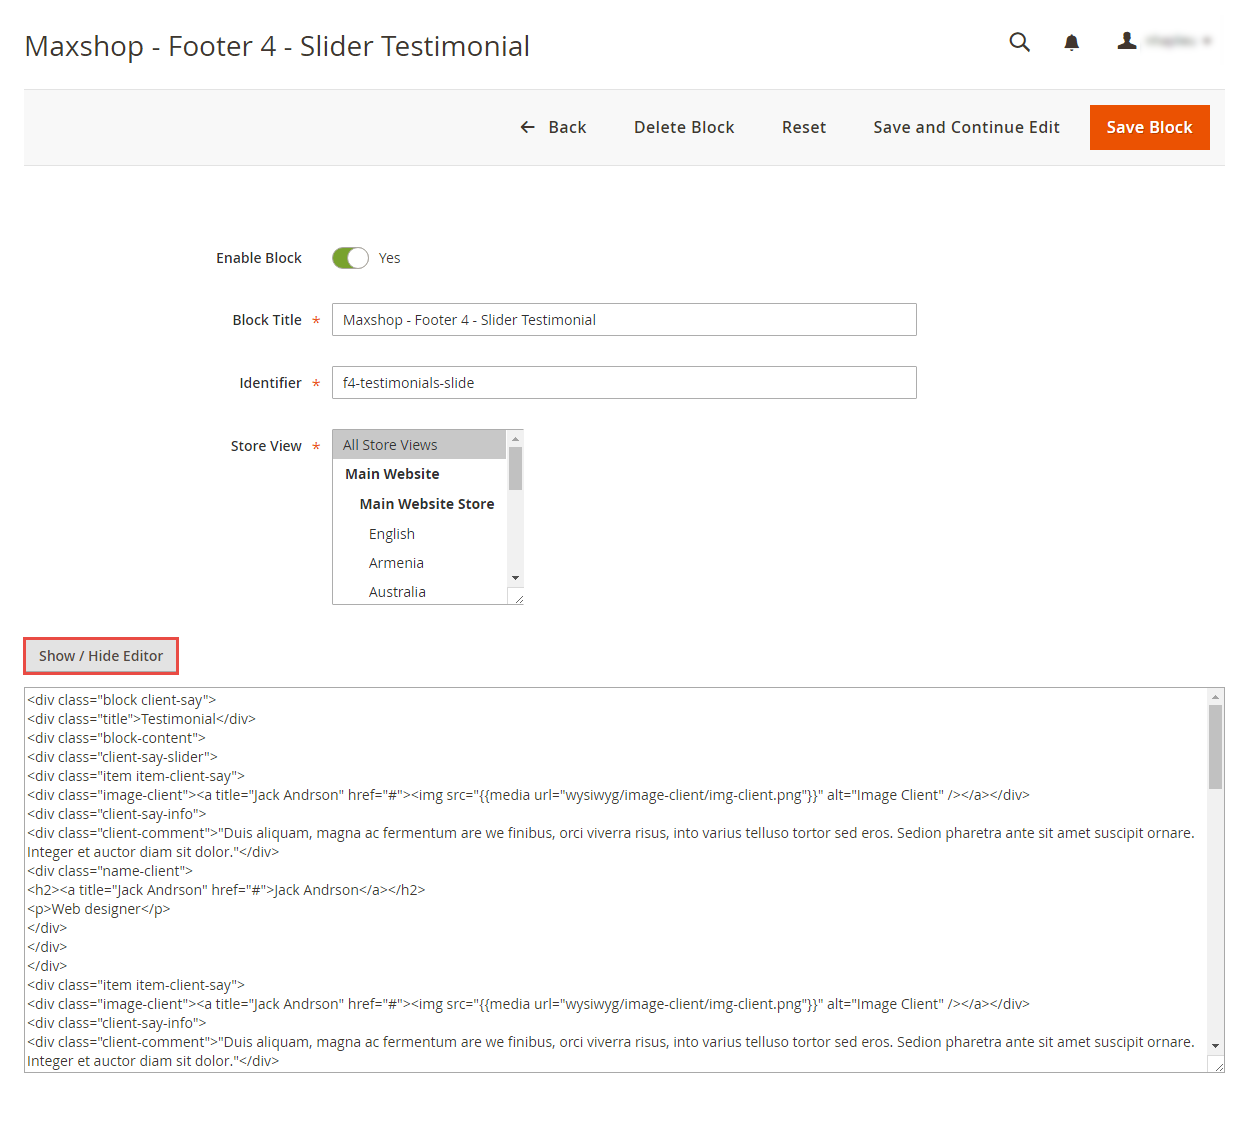Click the Store View list resize handle
This screenshot has height=1127, width=1241.
[x=517, y=598]
